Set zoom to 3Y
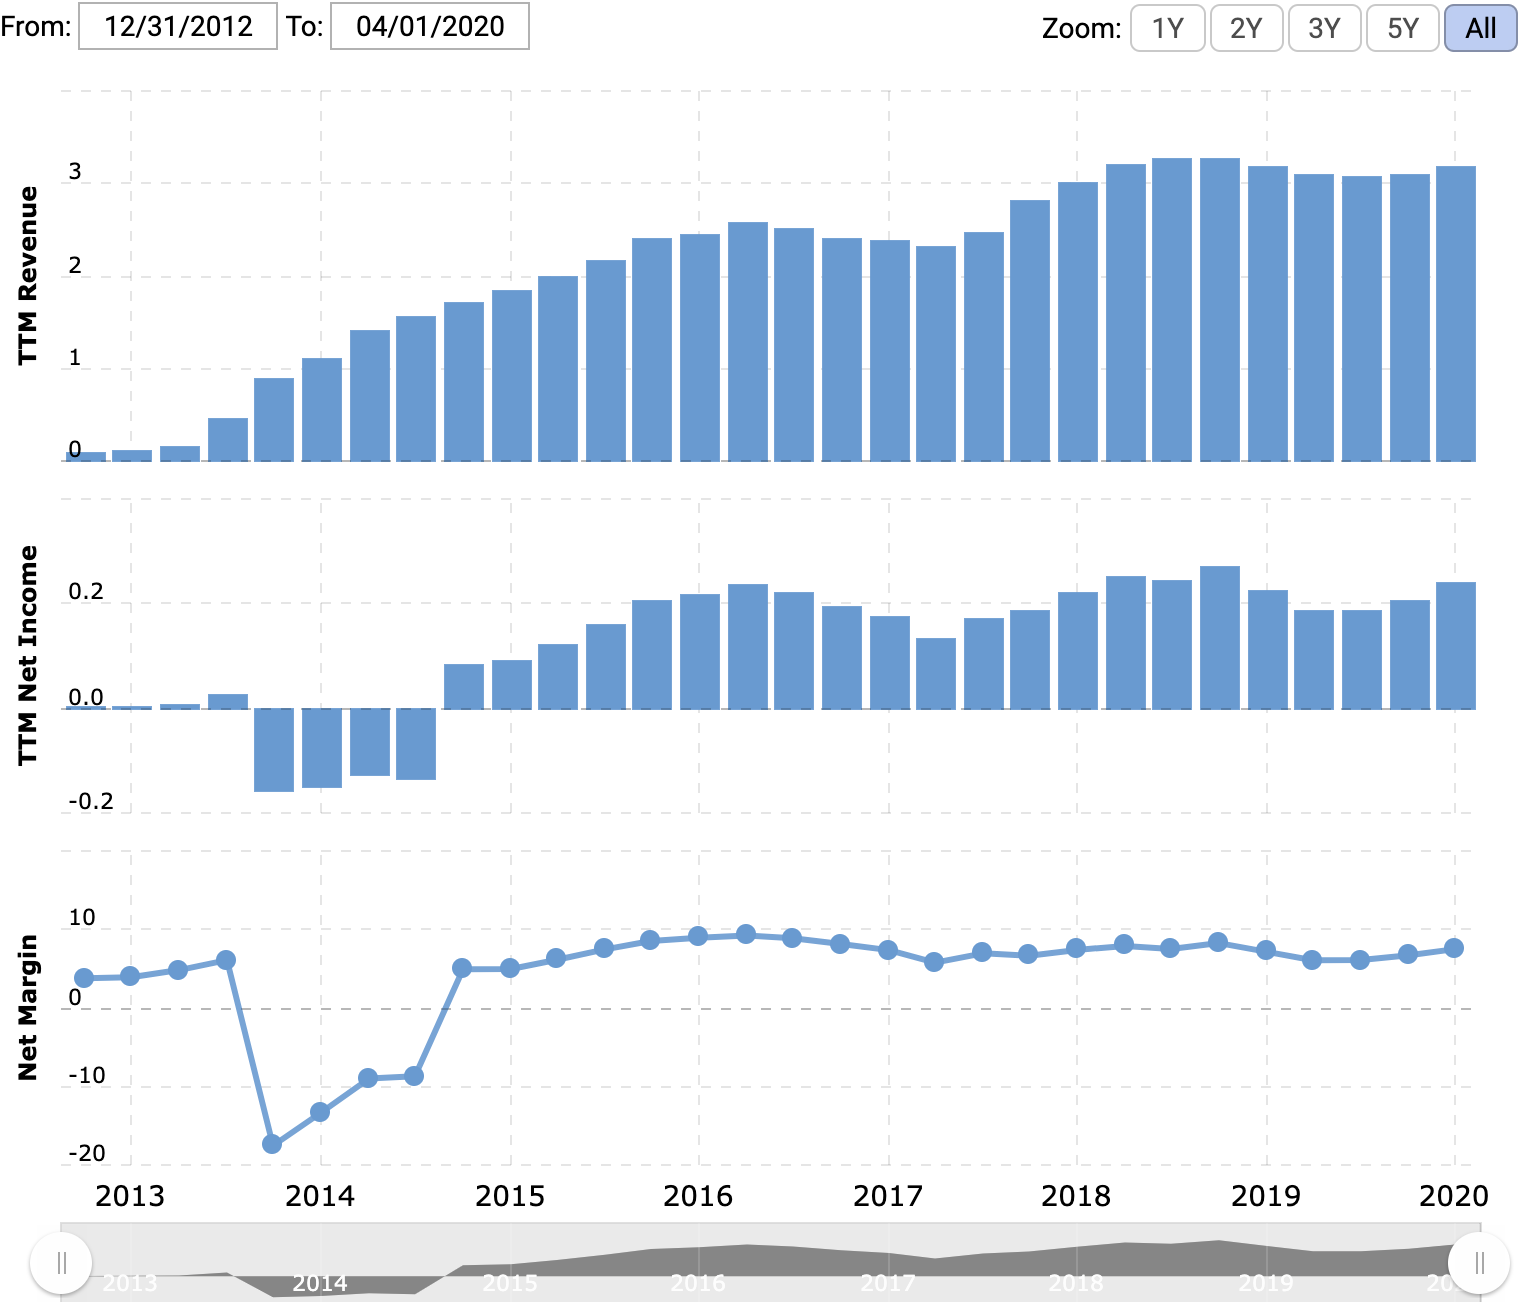This screenshot has height=1308, width=1520. 1324,28
